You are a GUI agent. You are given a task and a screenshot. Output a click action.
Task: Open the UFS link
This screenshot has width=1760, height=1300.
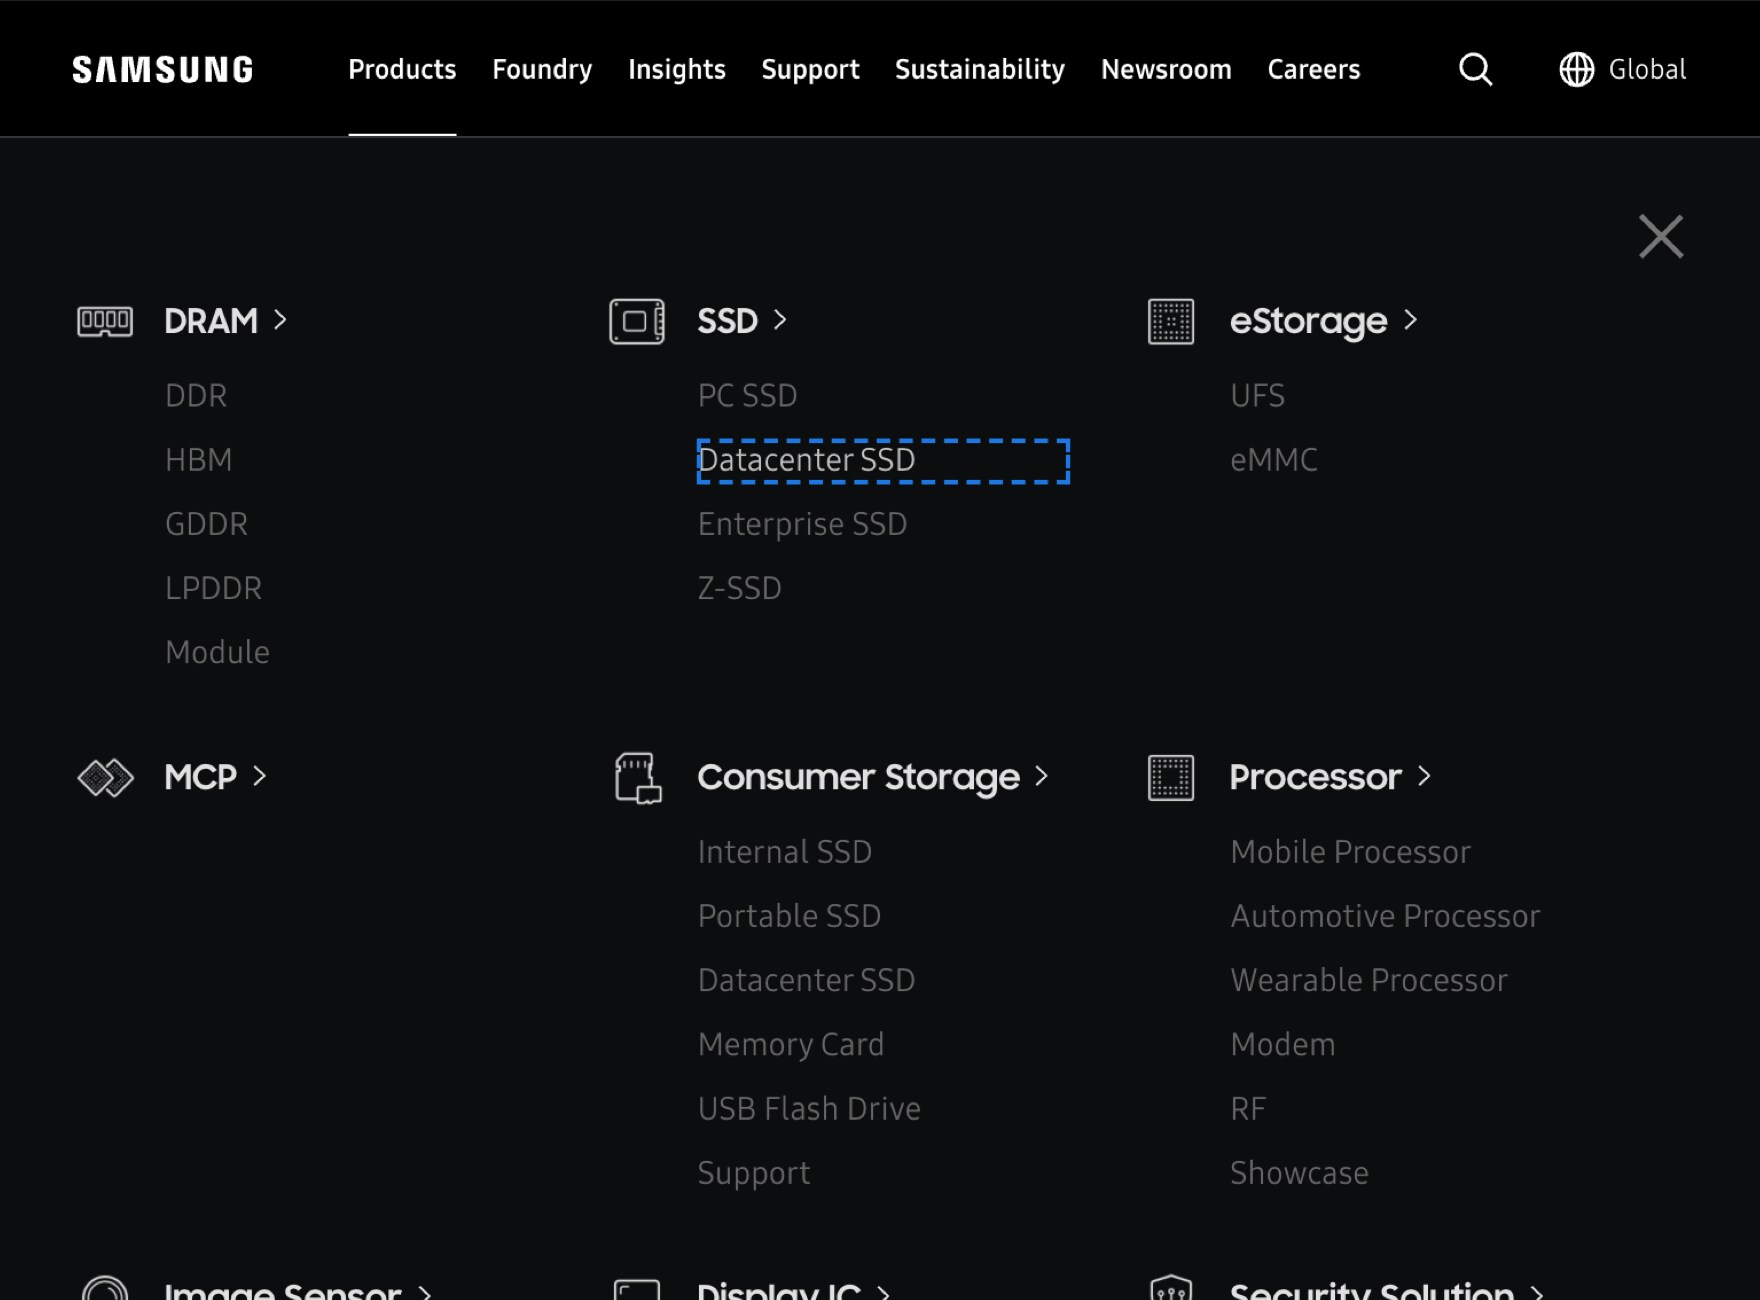coord(1257,395)
